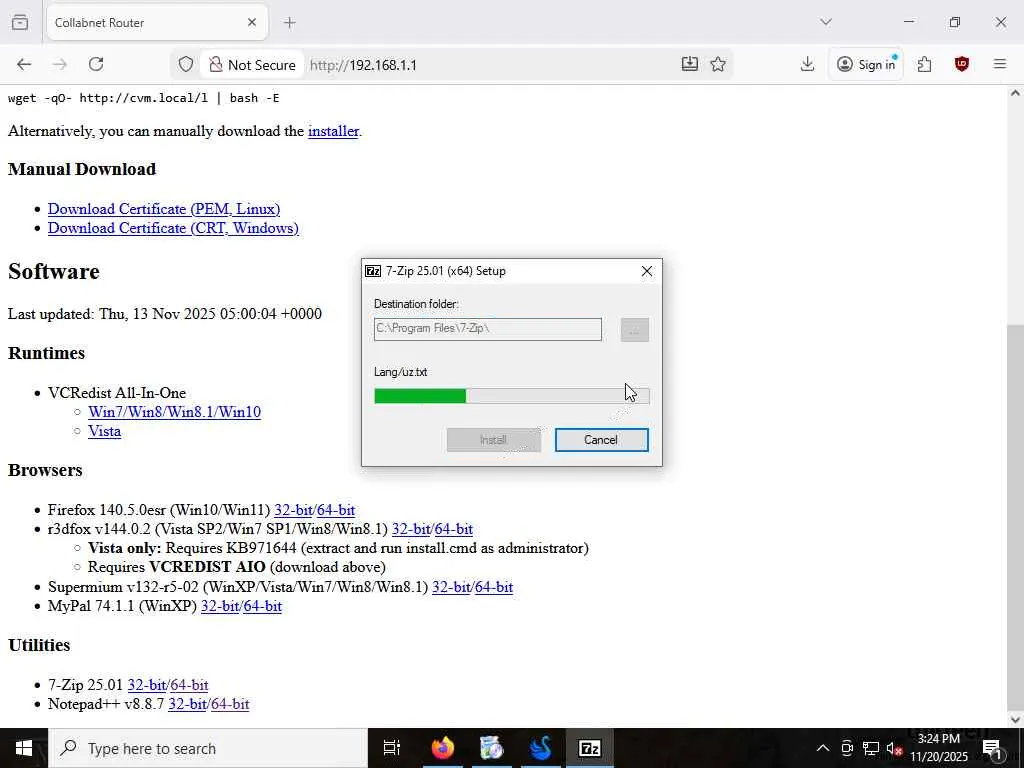Image resolution: width=1024 pixels, height=768 pixels.
Task: Download 7-Zip 25.01 32-bit
Action: pos(147,685)
